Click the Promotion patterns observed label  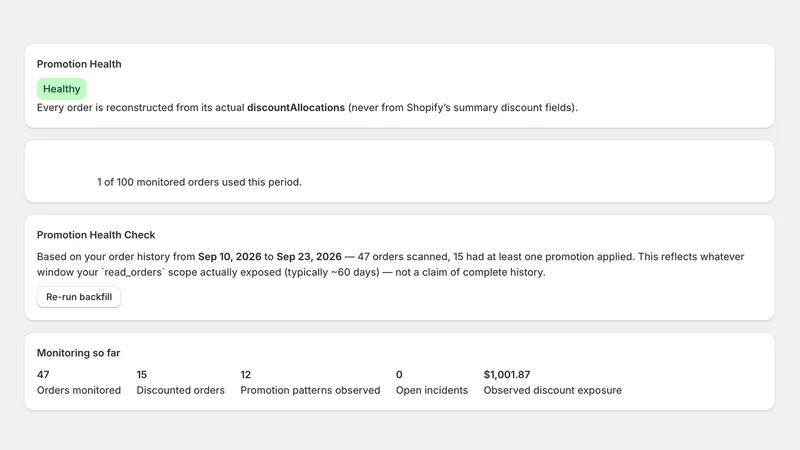point(310,390)
